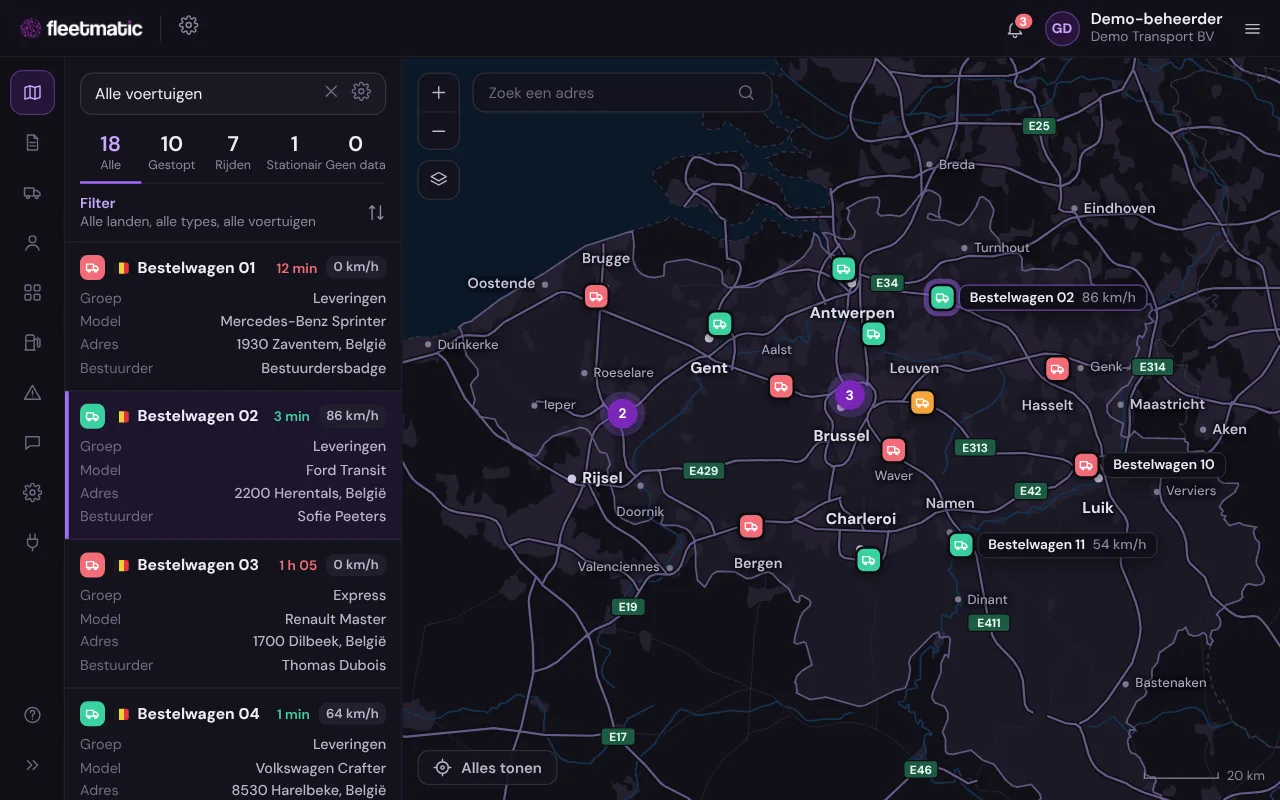Open the integrations plug icon in sidebar
The height and width of the screenshot is (800, 1280).
[x=32, y=542]
